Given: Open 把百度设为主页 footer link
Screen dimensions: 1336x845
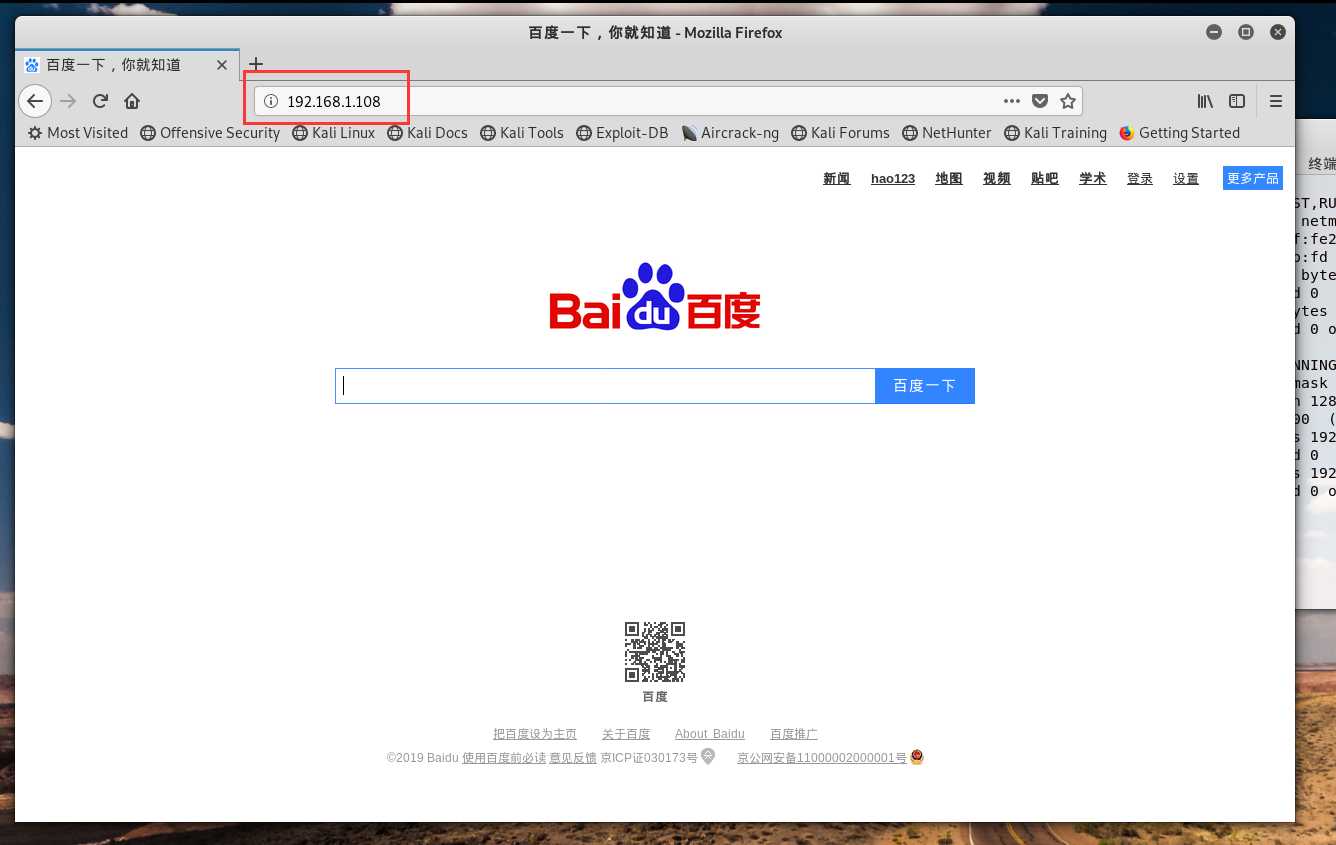Looking at the screenshot, I should [x=535, y=734].
